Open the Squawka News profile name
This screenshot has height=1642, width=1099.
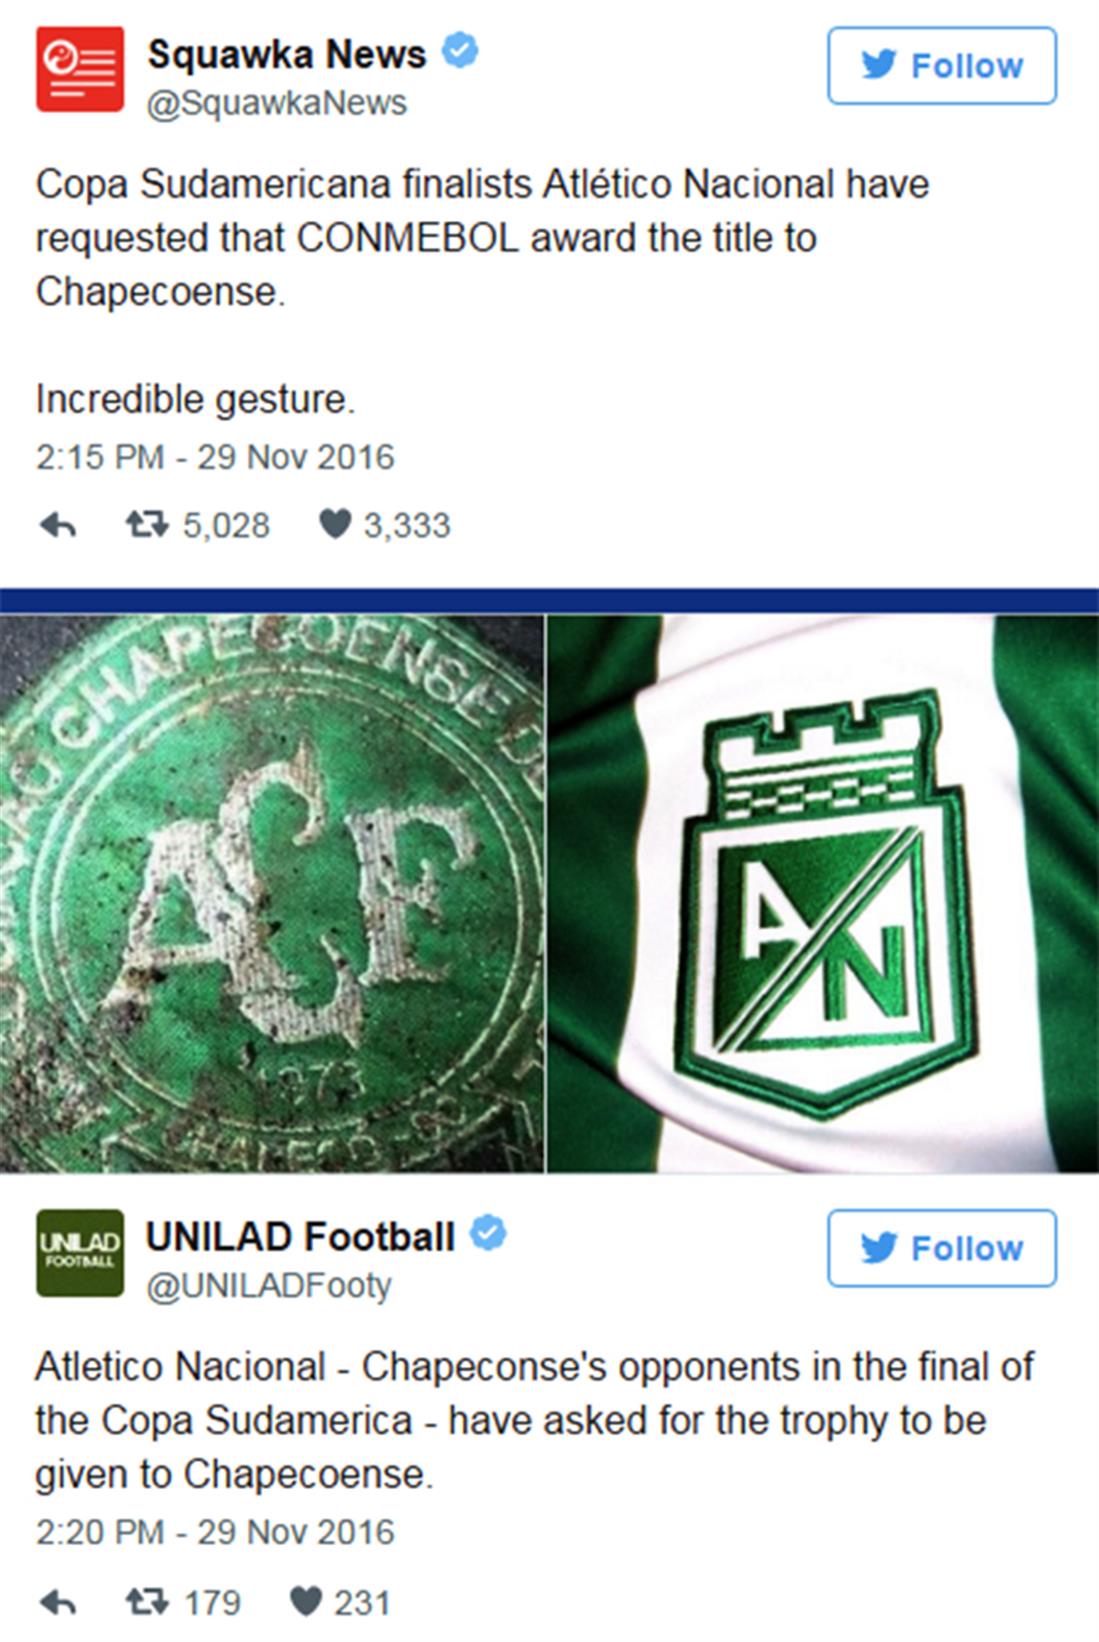[x=287, y=54]
